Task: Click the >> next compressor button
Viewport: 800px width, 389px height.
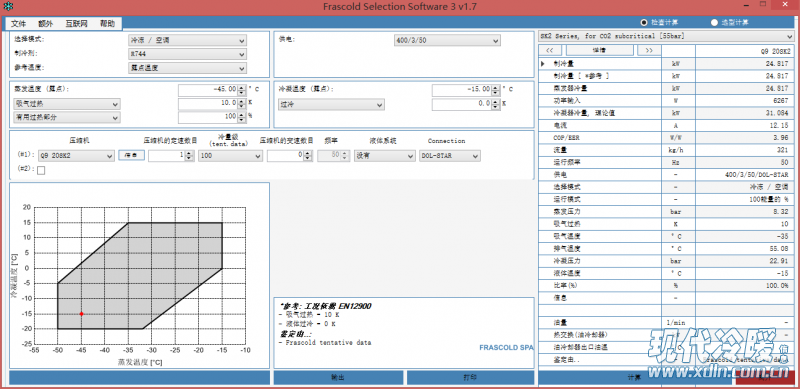Action: (648, 50)
